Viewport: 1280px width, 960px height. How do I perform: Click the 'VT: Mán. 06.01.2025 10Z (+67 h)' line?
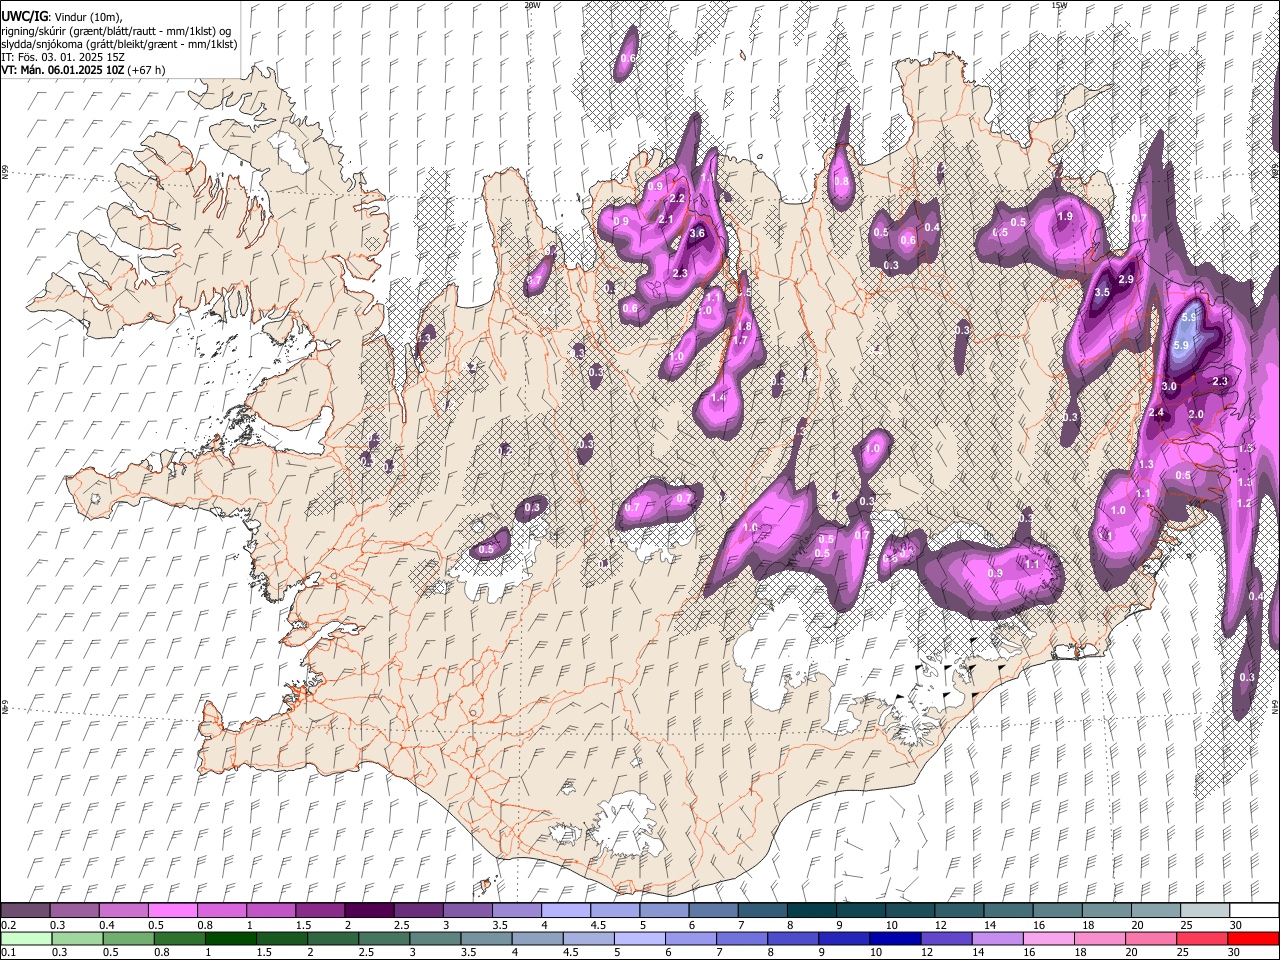point(83,70)
